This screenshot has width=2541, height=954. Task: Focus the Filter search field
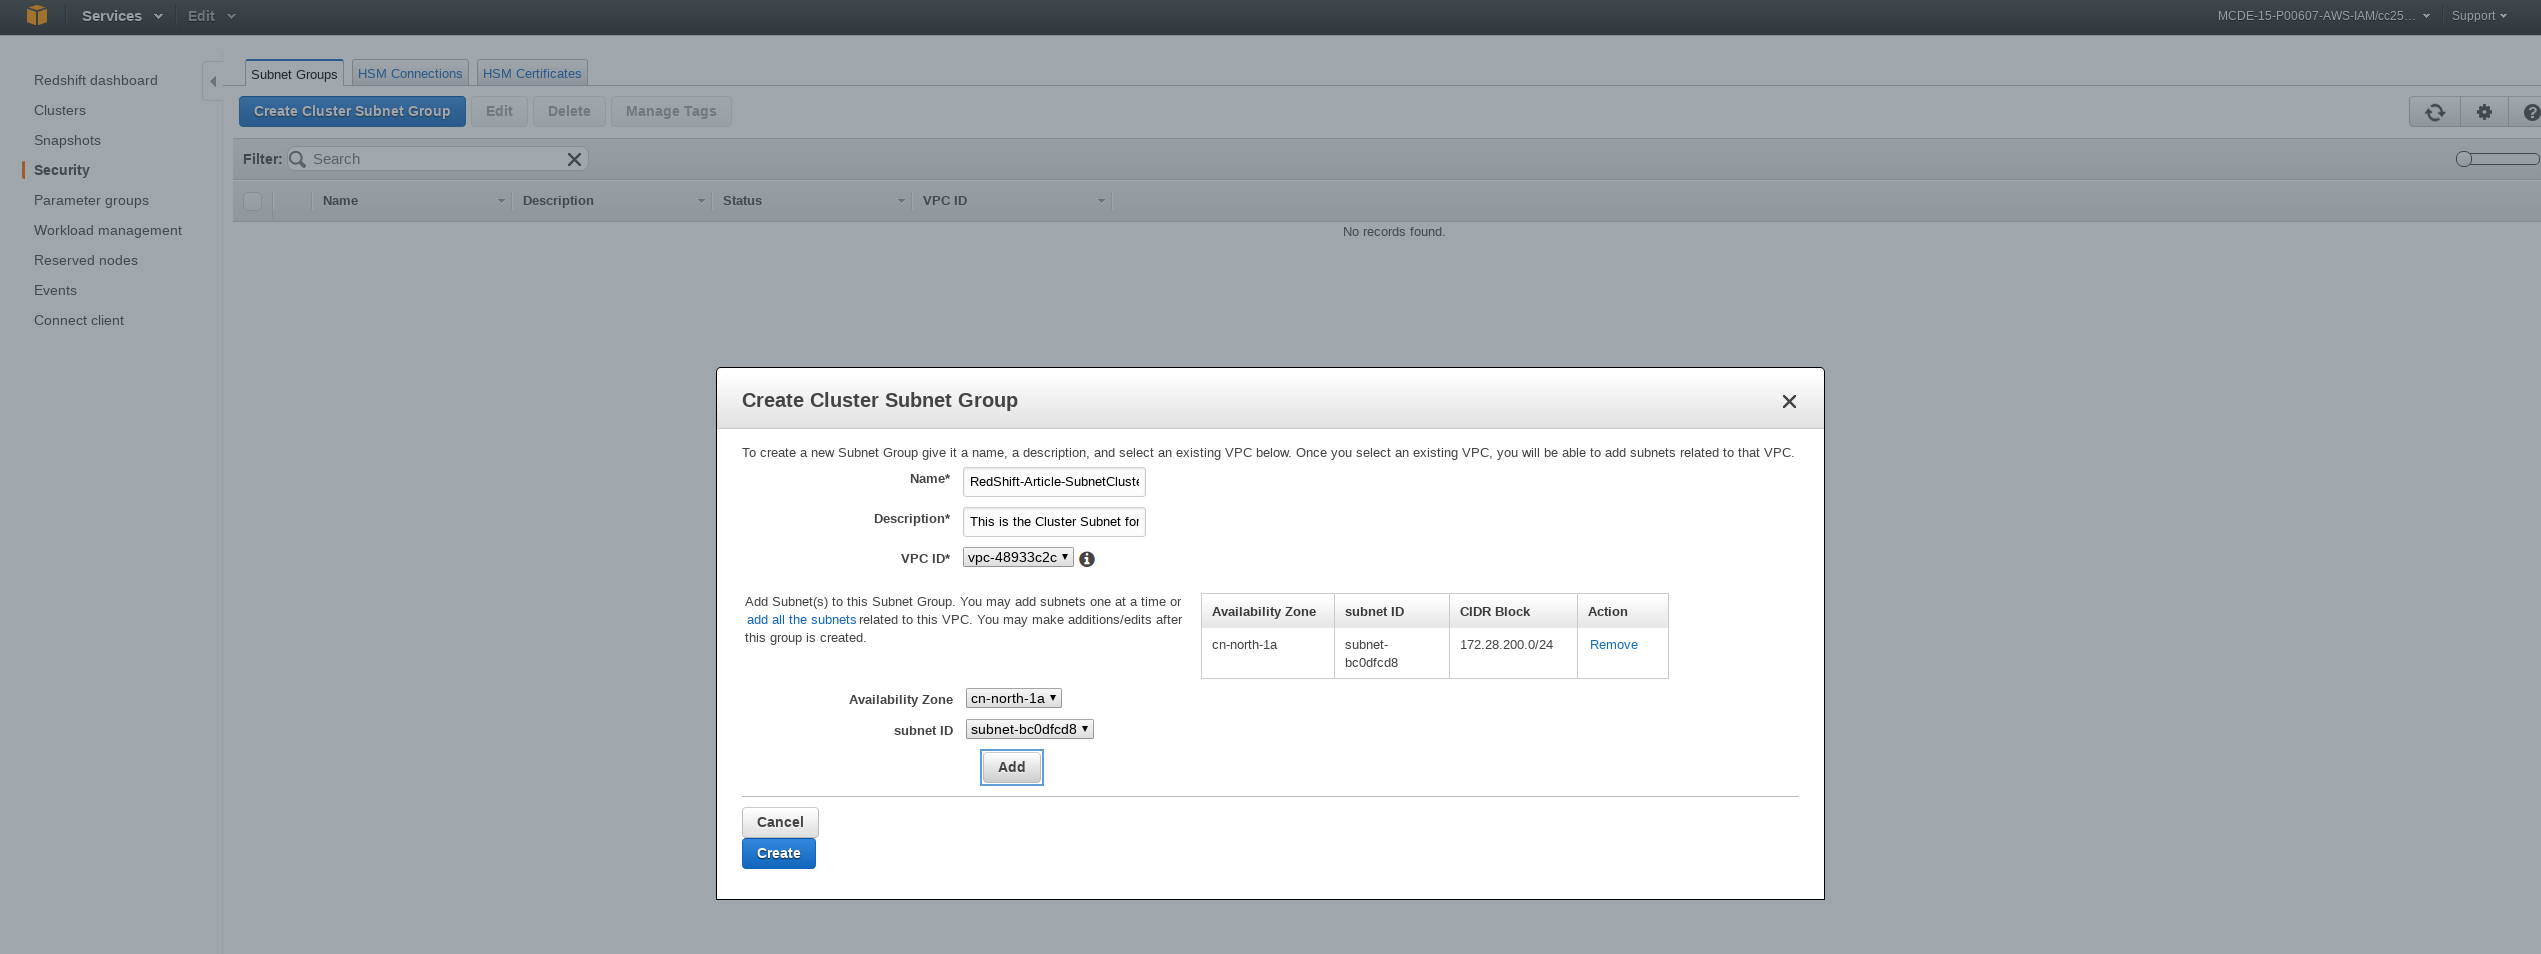point(438,159)
